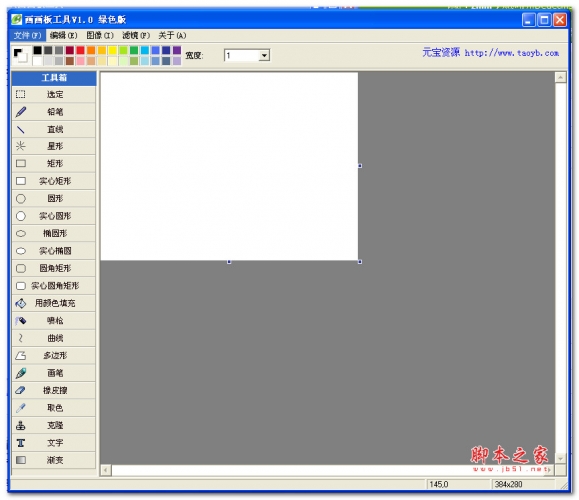Image resolution: width=579 pixels, height=500 pixels.
Task: Choose the 曲线 curve tool
Action: click(x=54, y=338)
